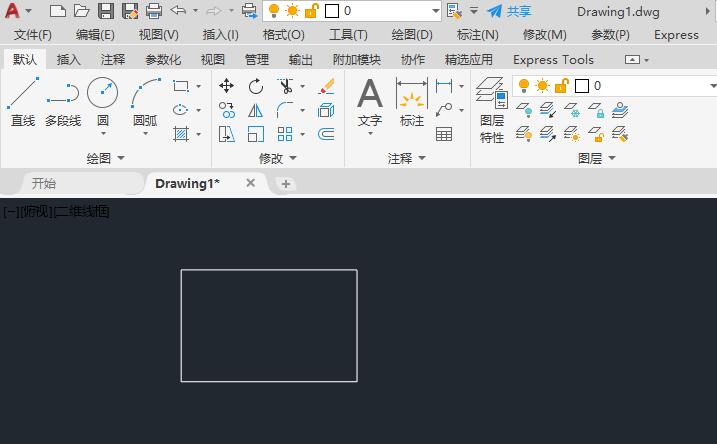Activate the Rotate tool icon

pyautogui.click(x=256, y=86)
